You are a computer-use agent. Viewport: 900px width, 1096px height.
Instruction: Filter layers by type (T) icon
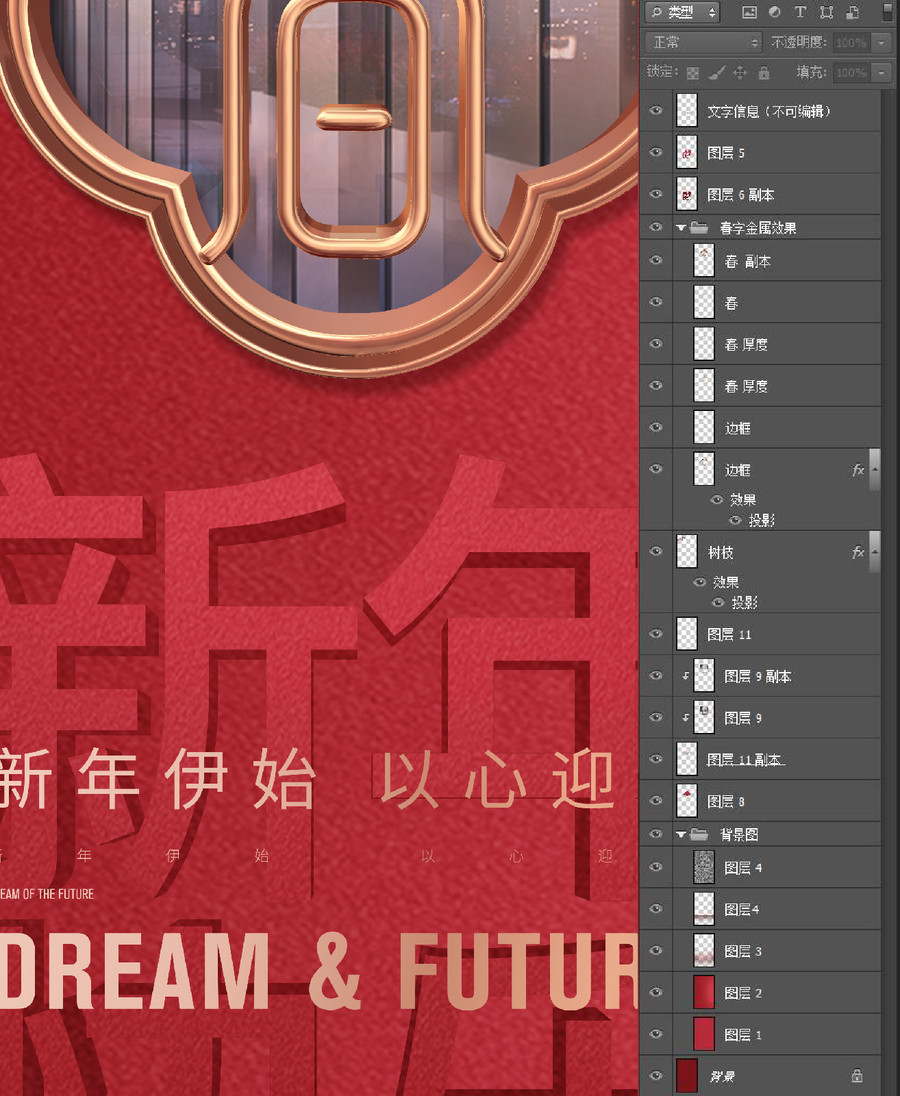pos(800,12)
